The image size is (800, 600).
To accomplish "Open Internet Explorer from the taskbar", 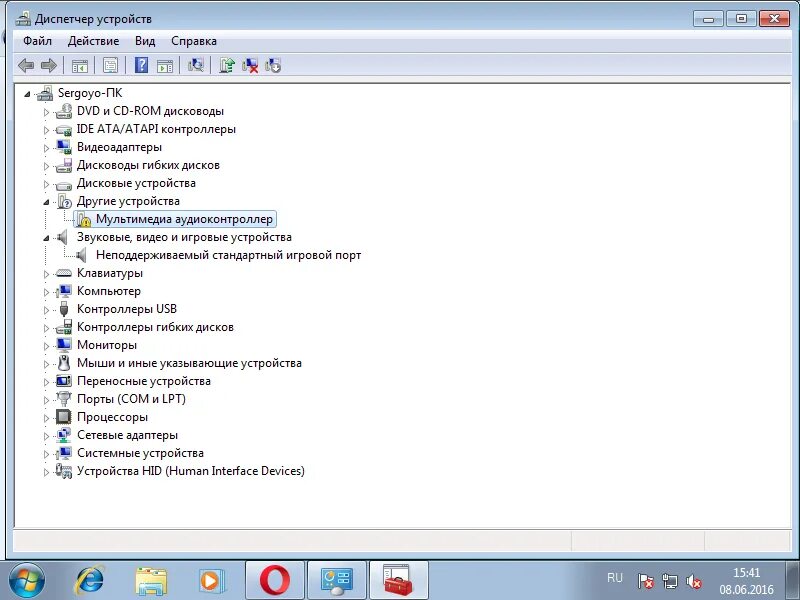I will pos(90,580).
